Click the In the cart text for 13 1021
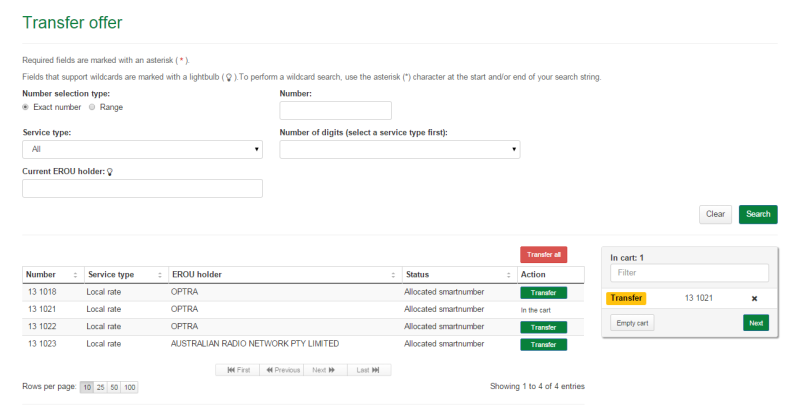800x415 pixels. 535,310
